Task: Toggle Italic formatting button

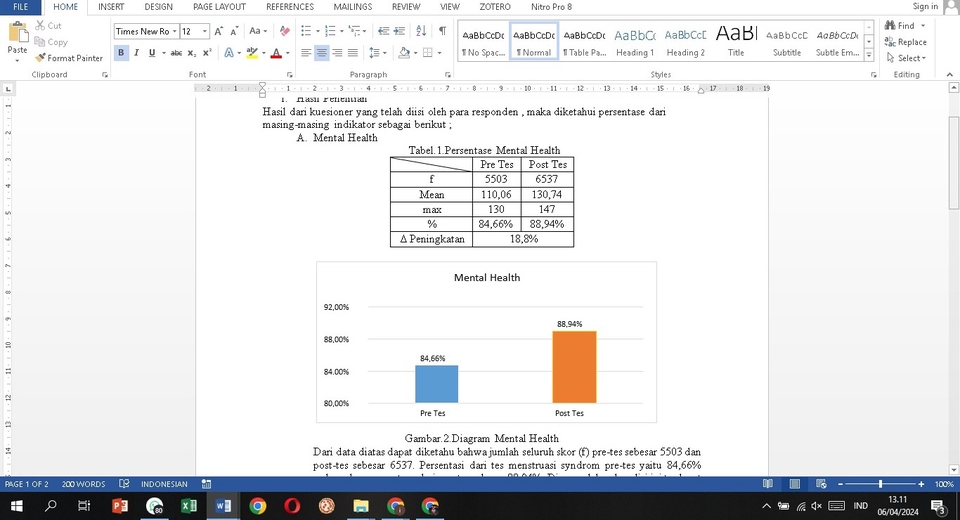Action: tap(136, 53)
